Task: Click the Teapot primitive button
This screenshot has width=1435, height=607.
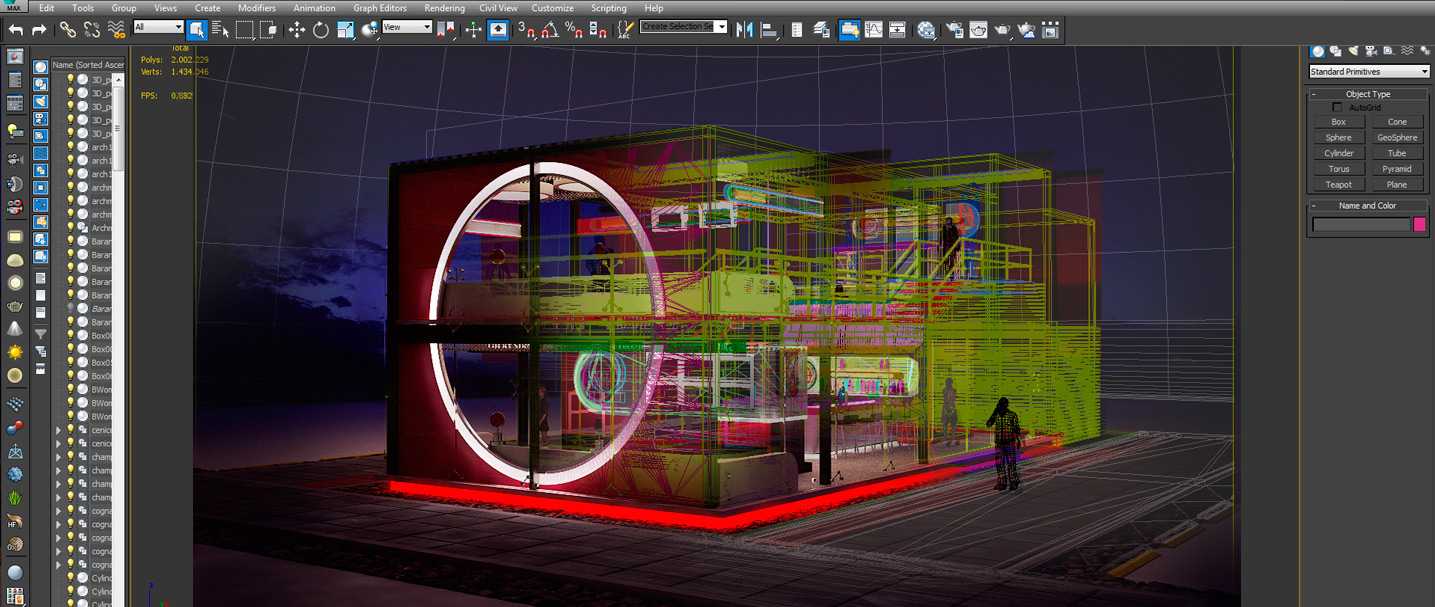Action: coord(1338,185)
